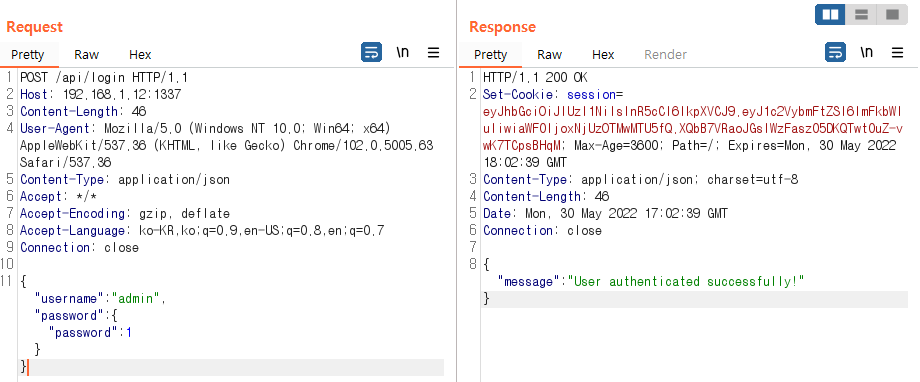Toggle word wrap icon in Request pane
Image resolution: width=920 pixels, height=382 pixels.
tap(371, 53)
